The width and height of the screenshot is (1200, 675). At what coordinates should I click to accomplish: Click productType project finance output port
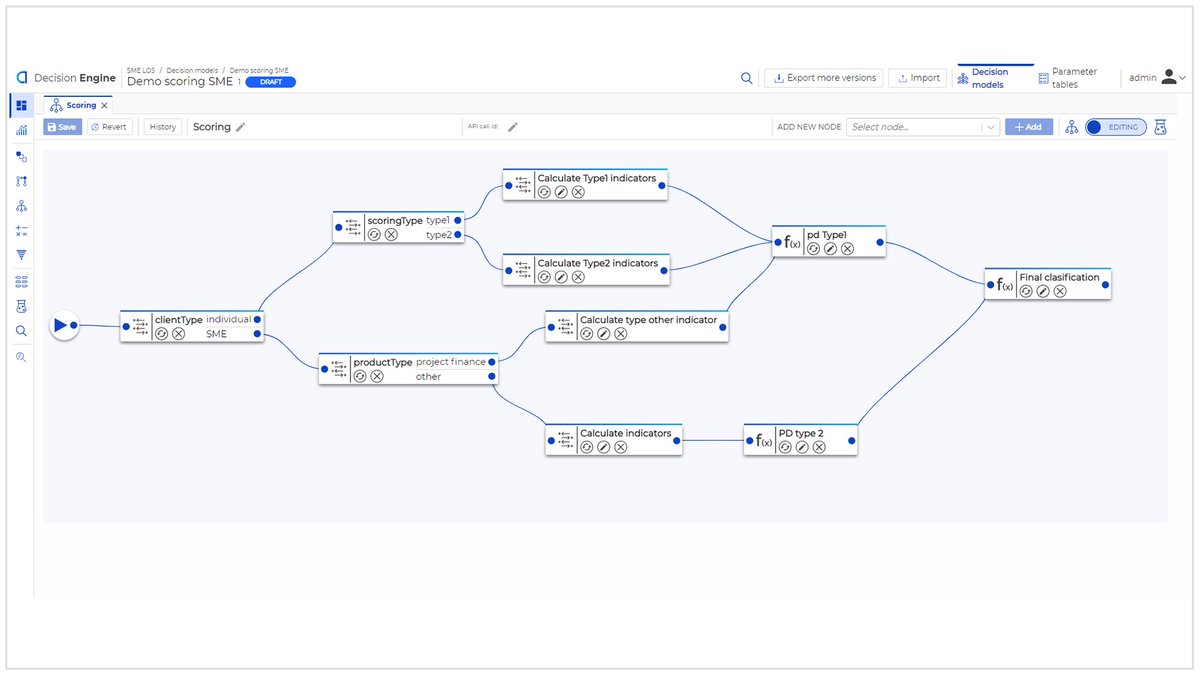coord(492,362)
